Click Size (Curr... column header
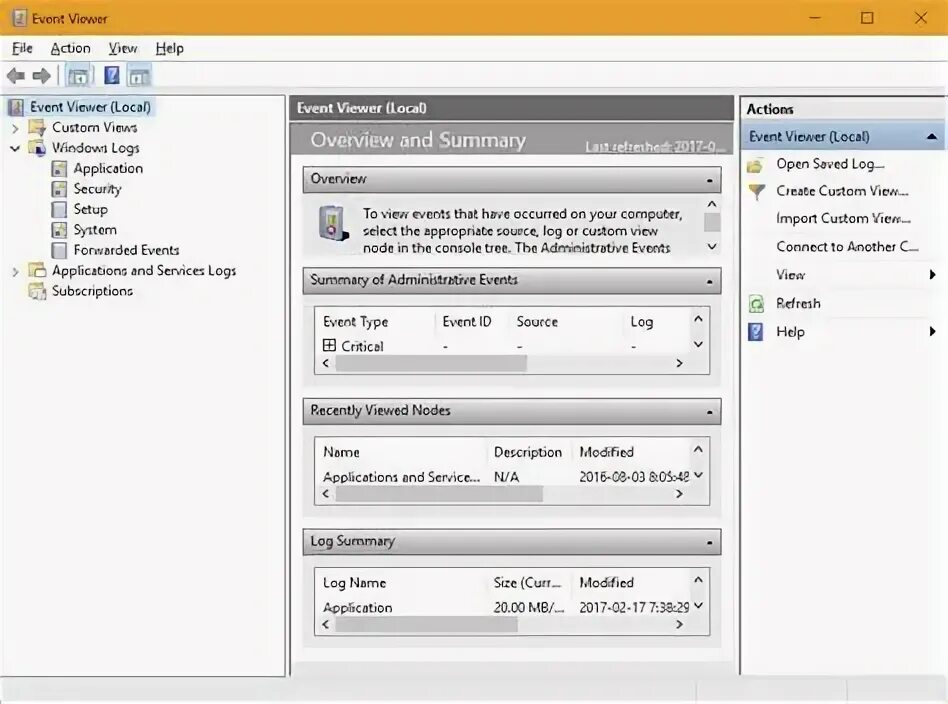Screen dimensions: 948x704 pos(527,583)
